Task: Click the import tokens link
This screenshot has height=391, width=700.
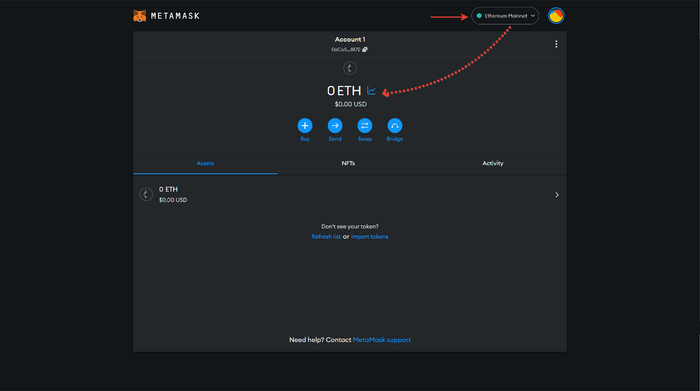Action: (x=370, y=237)
